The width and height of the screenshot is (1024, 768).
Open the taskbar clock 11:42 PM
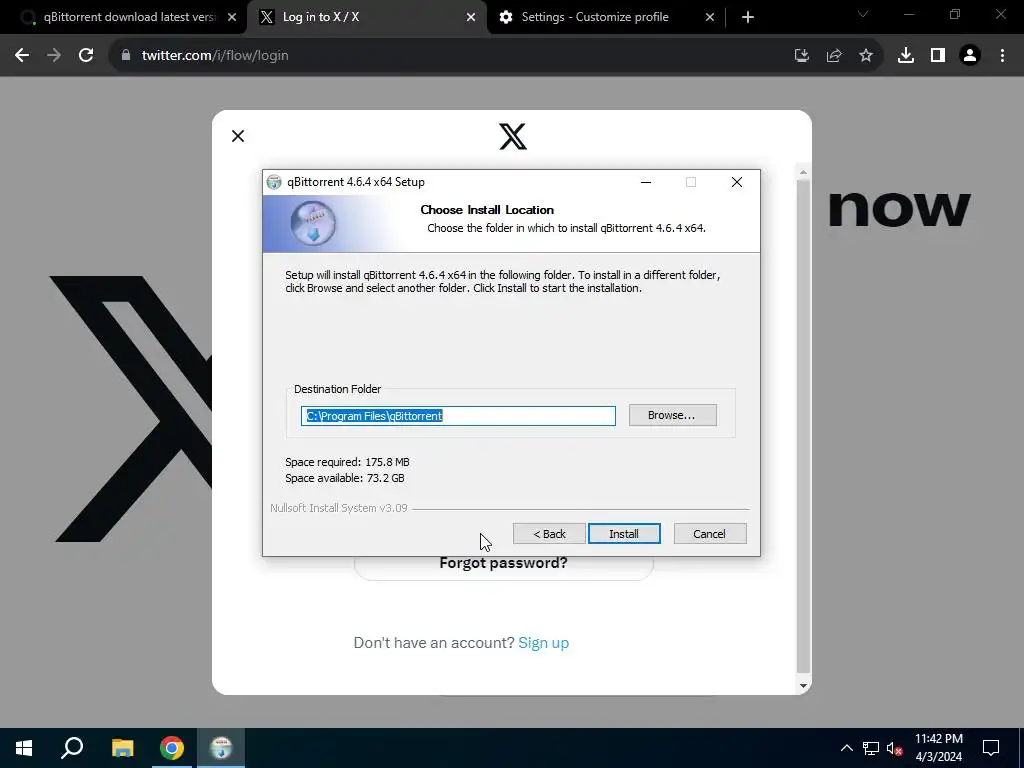point(938,748)
